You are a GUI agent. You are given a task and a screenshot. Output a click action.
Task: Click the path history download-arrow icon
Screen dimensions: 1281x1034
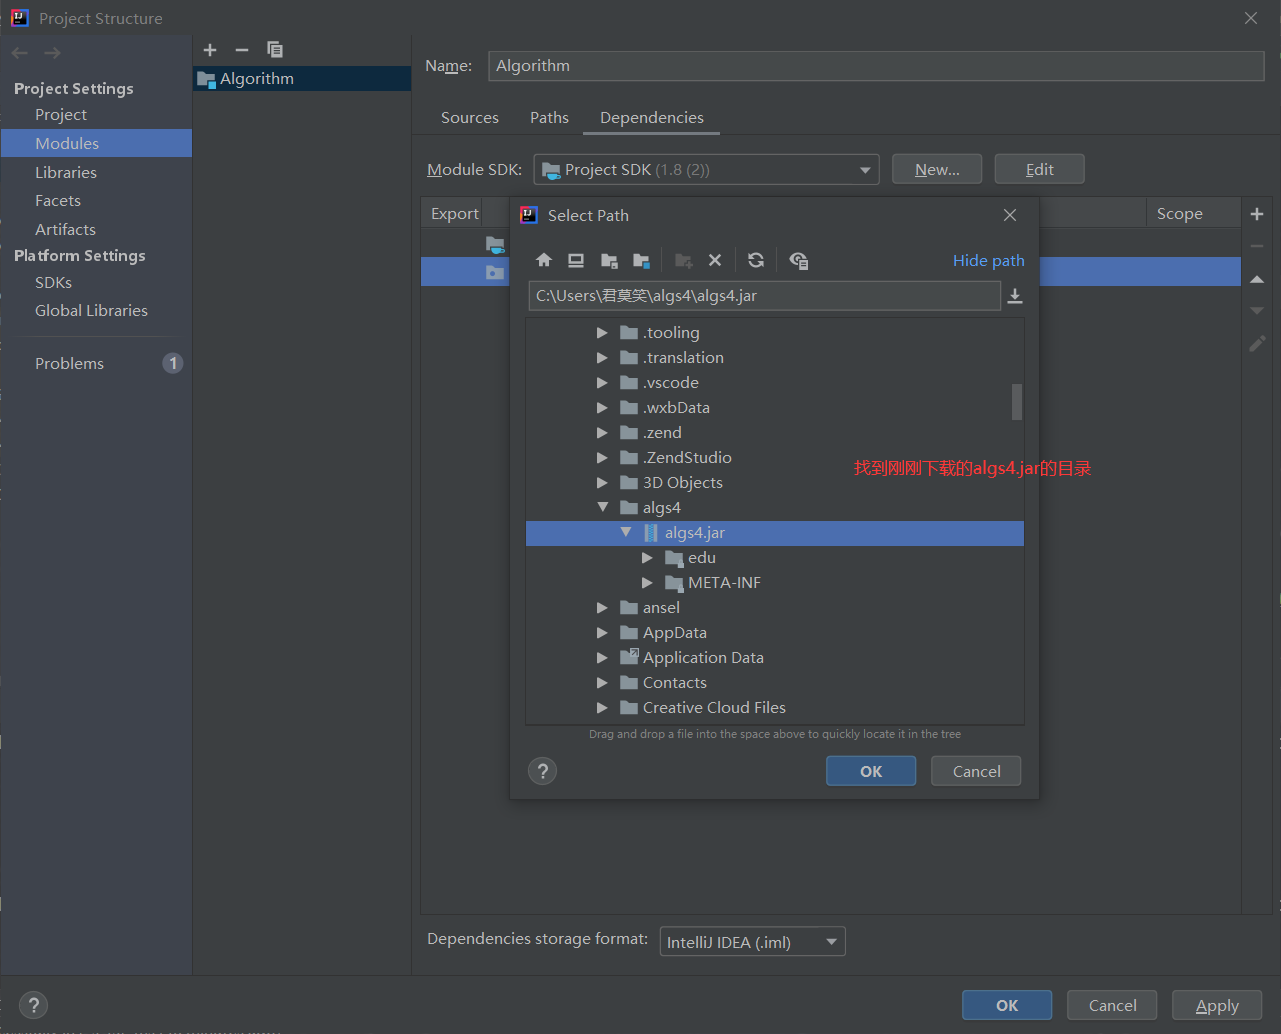1015,296
